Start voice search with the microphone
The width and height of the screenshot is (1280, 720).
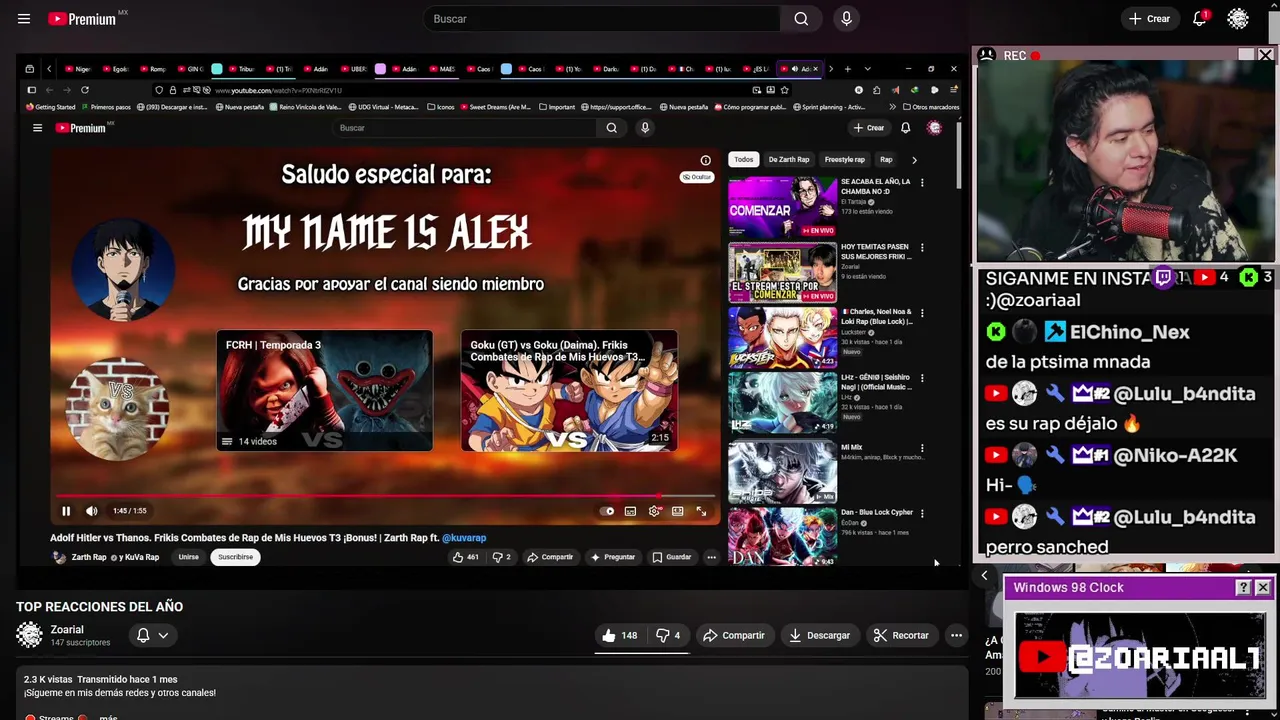click(x=846, y=19)
